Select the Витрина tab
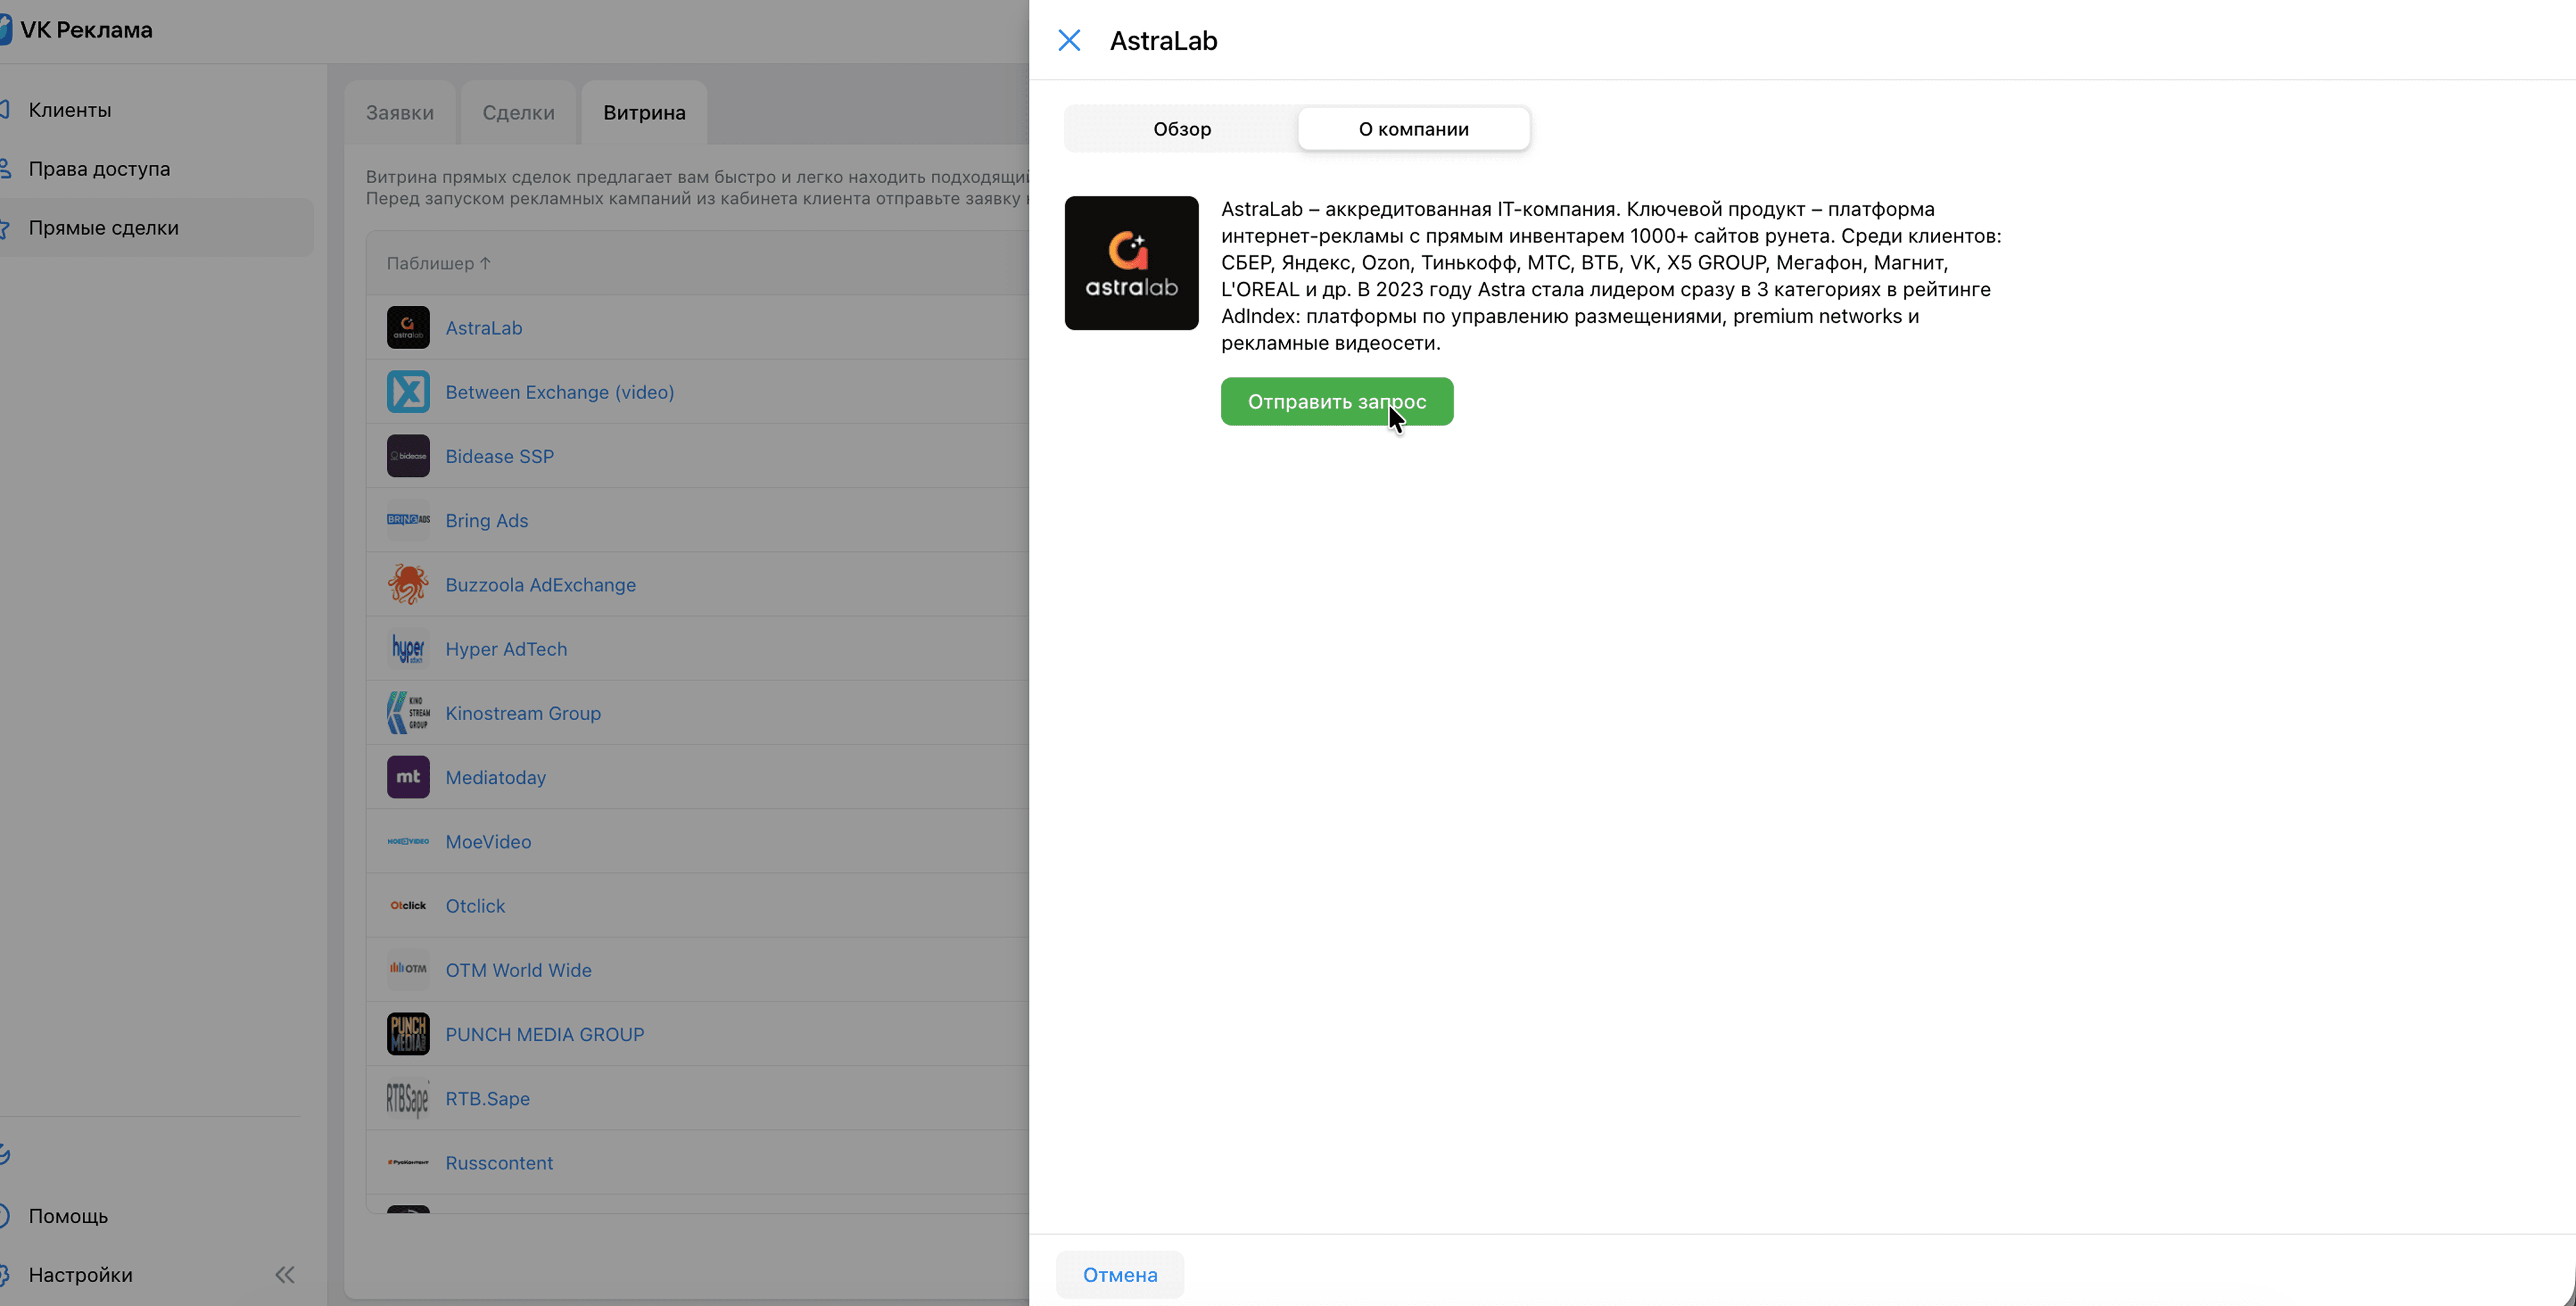 click(x=644, y=113)
